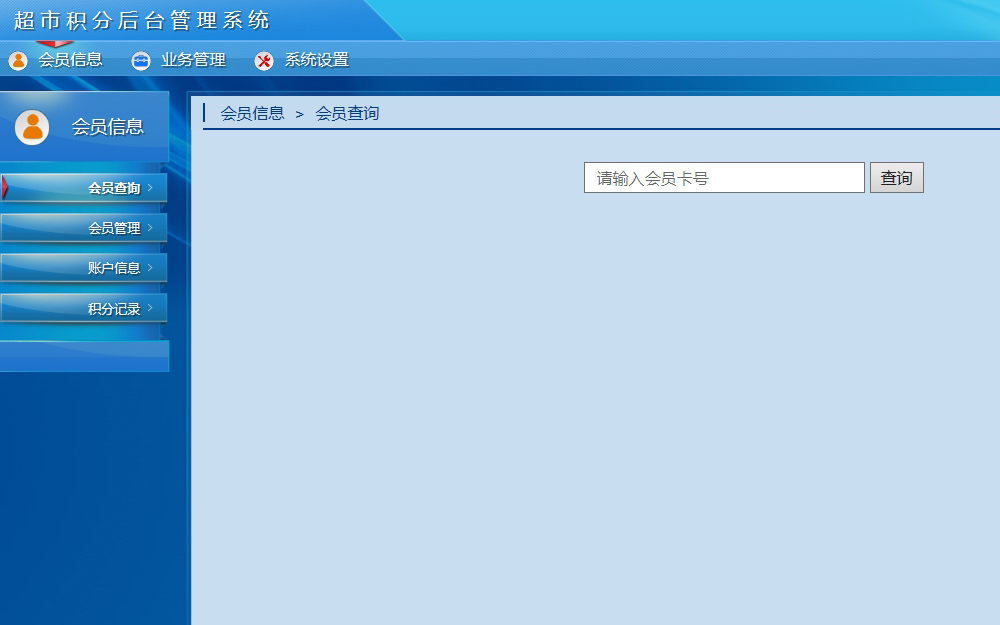Viewport: 1000px width, 625px height.
Task: Open the 系统设置 top menu label
Action: coord(316,60)
